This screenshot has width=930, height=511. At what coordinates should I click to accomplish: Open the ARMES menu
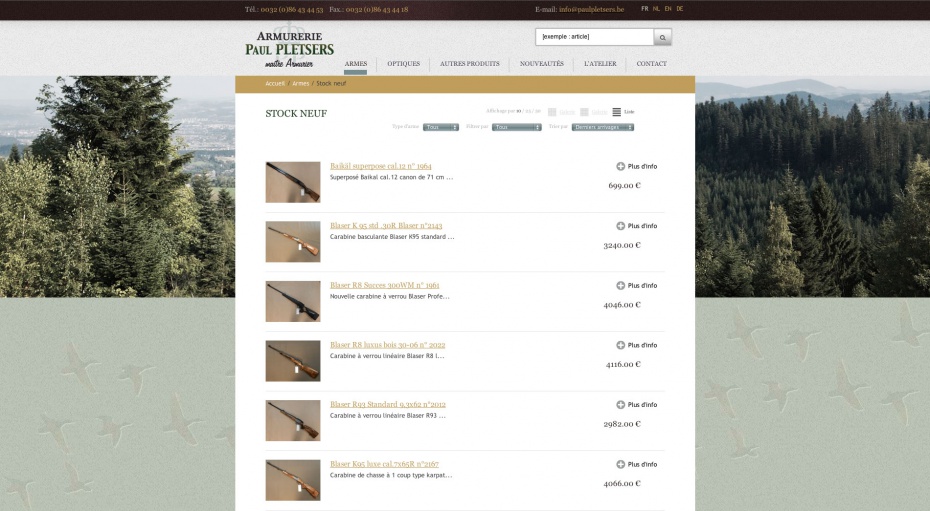coord(356,64)
